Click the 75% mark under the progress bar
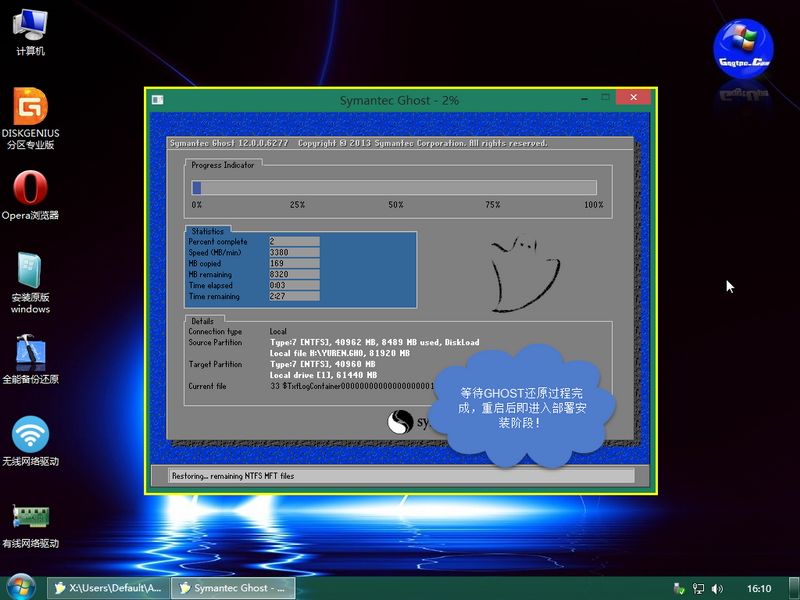 (x=493, y=205)
